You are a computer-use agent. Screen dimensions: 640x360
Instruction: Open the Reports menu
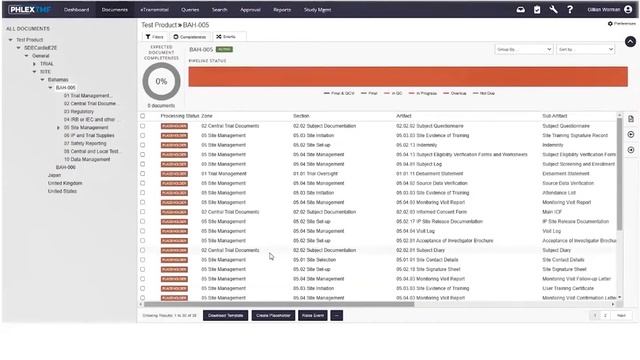282,9
